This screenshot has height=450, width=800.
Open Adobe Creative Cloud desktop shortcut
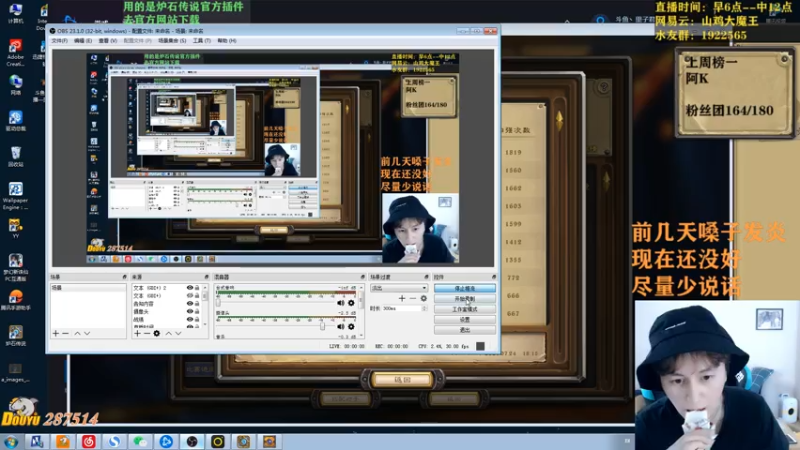click(15, 53)
